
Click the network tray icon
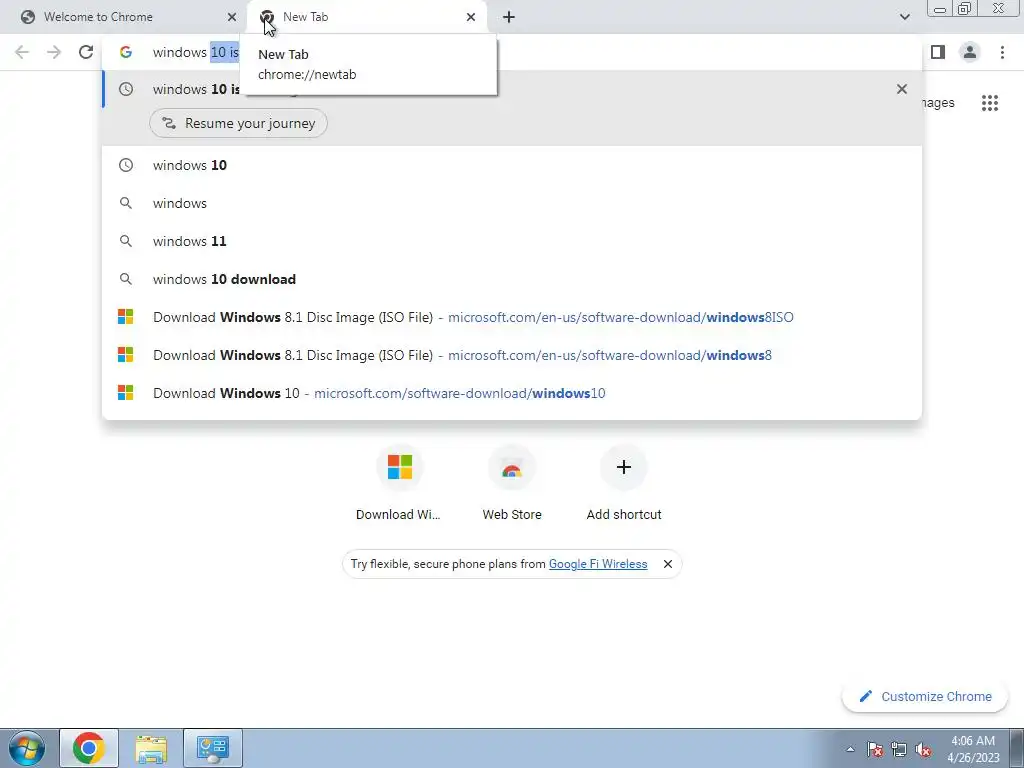tap(899, 749)
